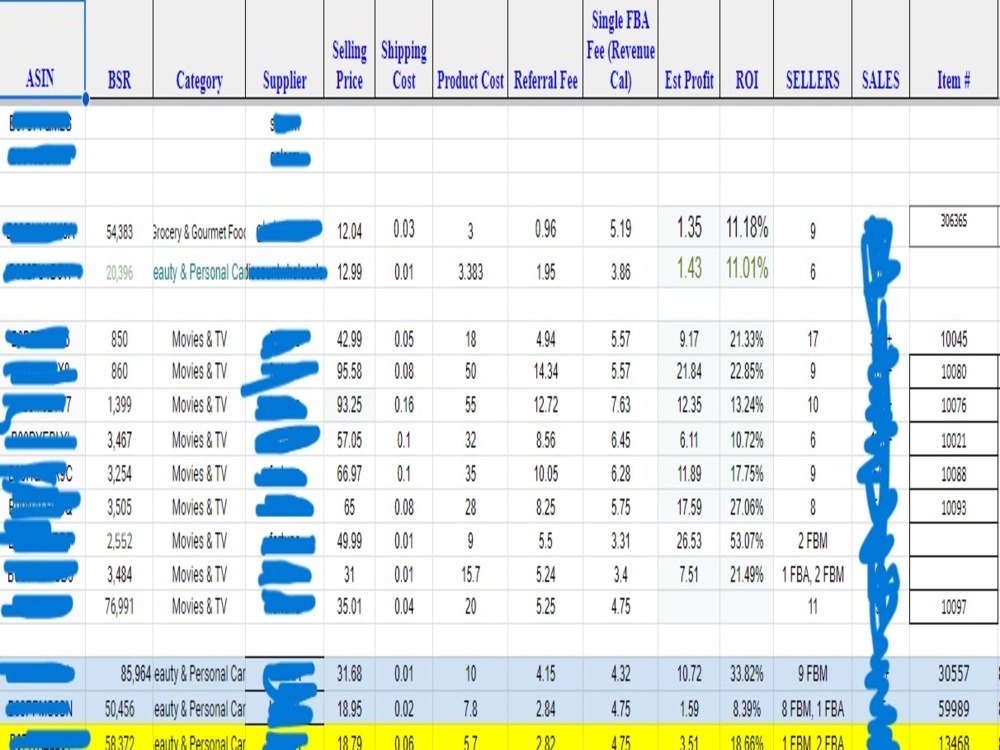
Task: Select Item # cell 306365
Action: coord(954,226)
